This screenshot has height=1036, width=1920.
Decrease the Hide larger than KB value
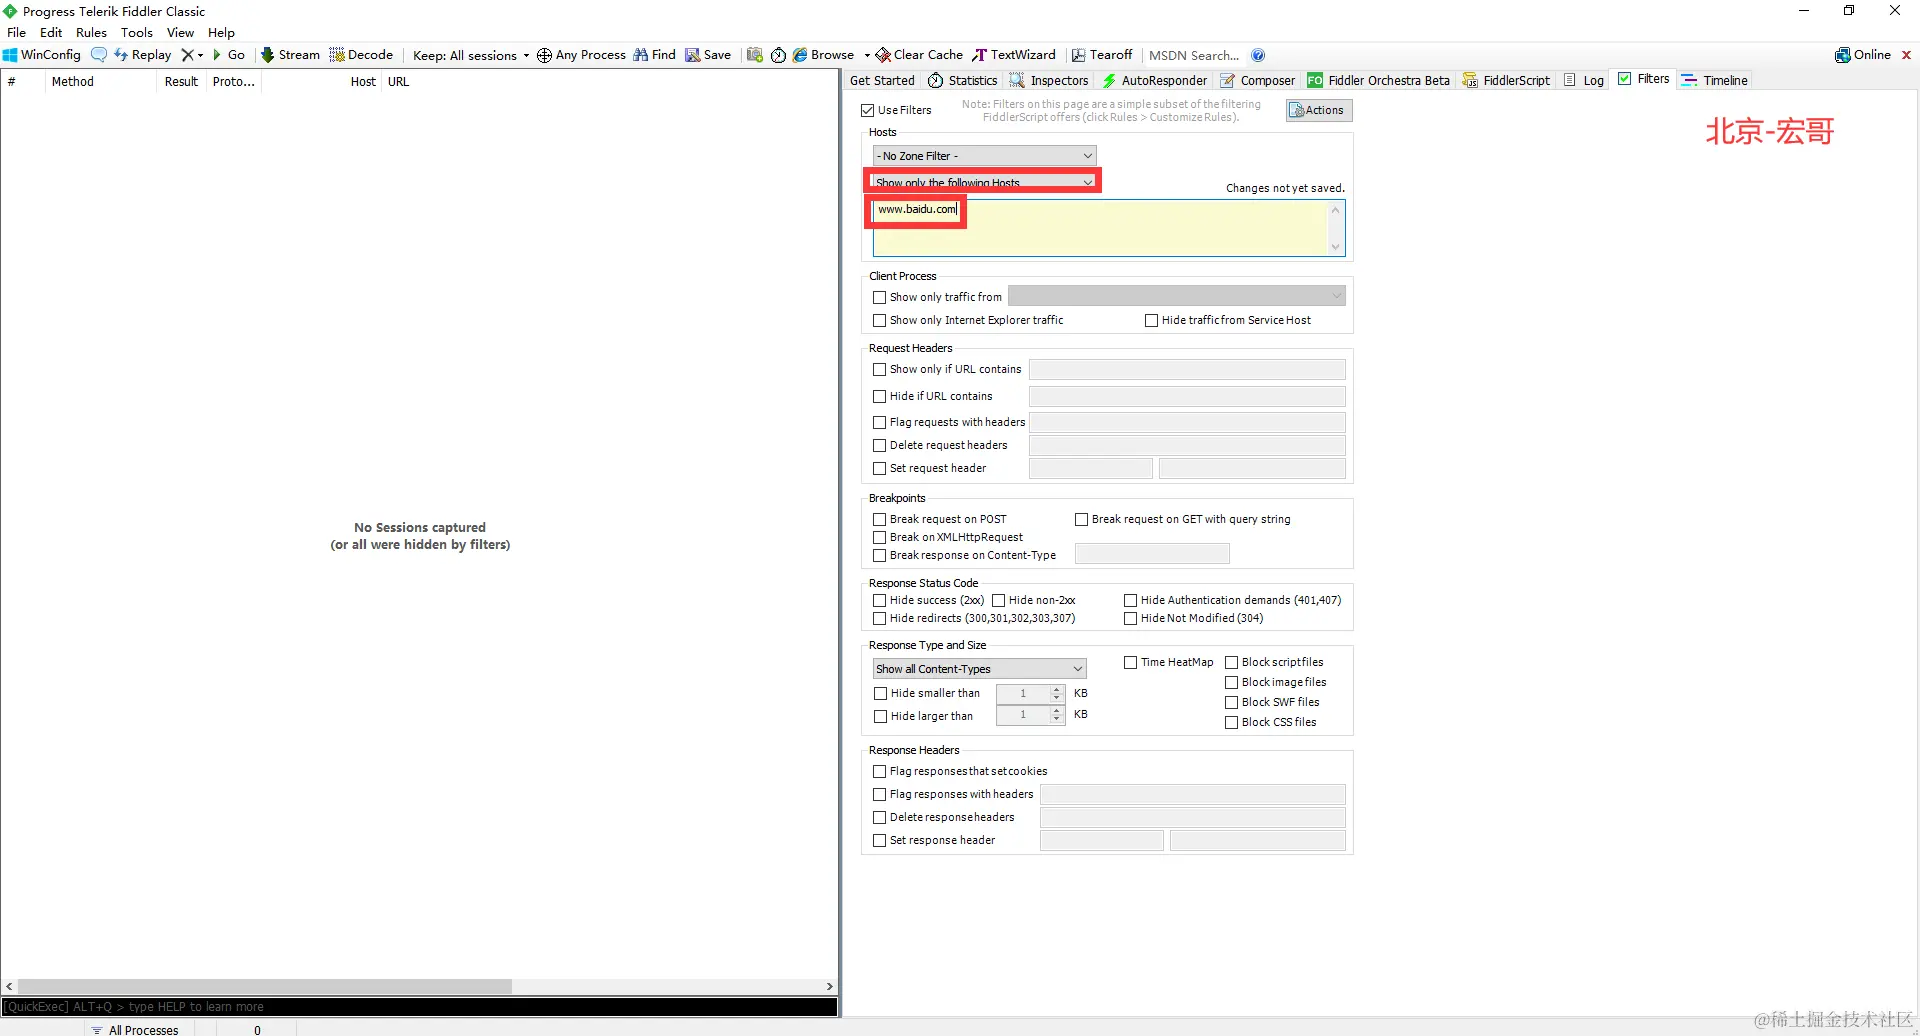coord(1057,719)
